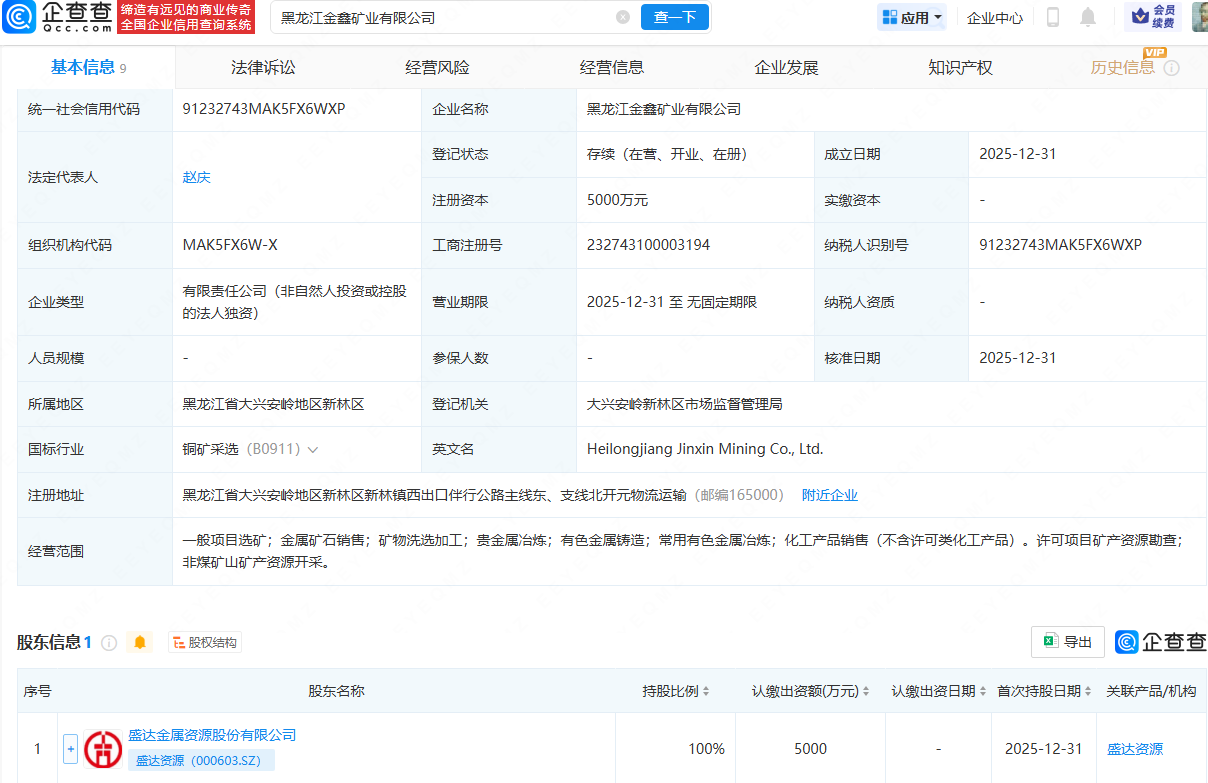
Task: Click the bell icon next to 股东信息
Action: point(140,642)
